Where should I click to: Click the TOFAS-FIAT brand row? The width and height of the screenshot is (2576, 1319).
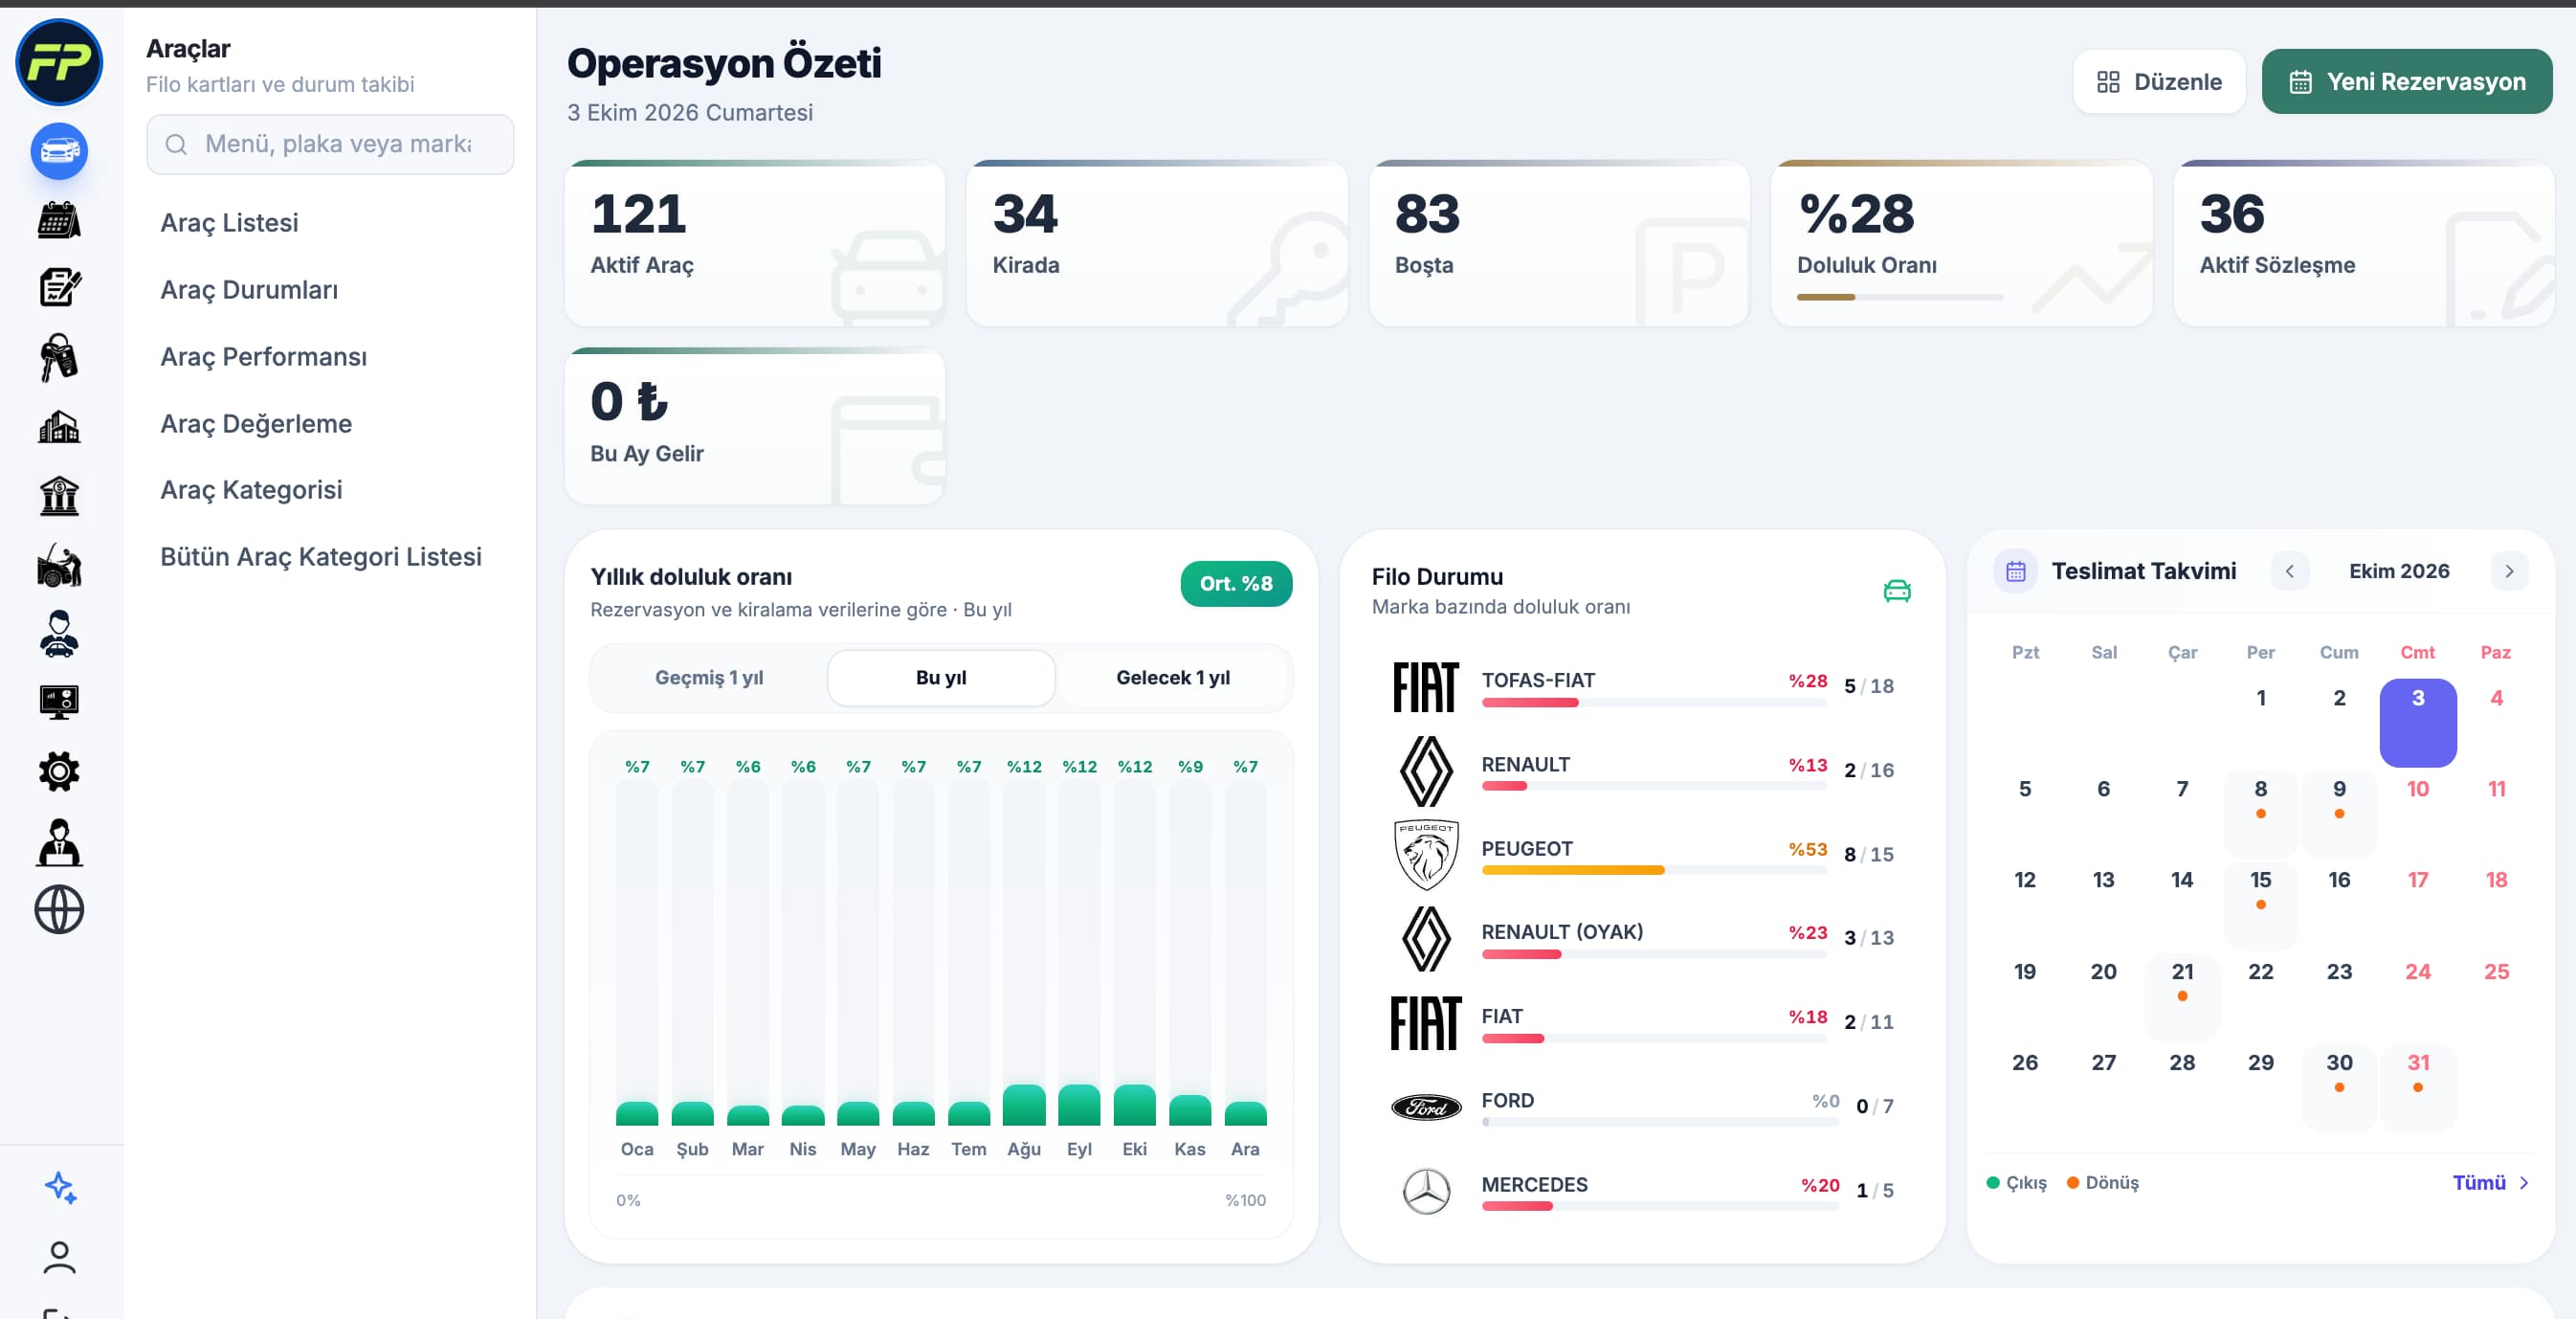coord(1642,687)
